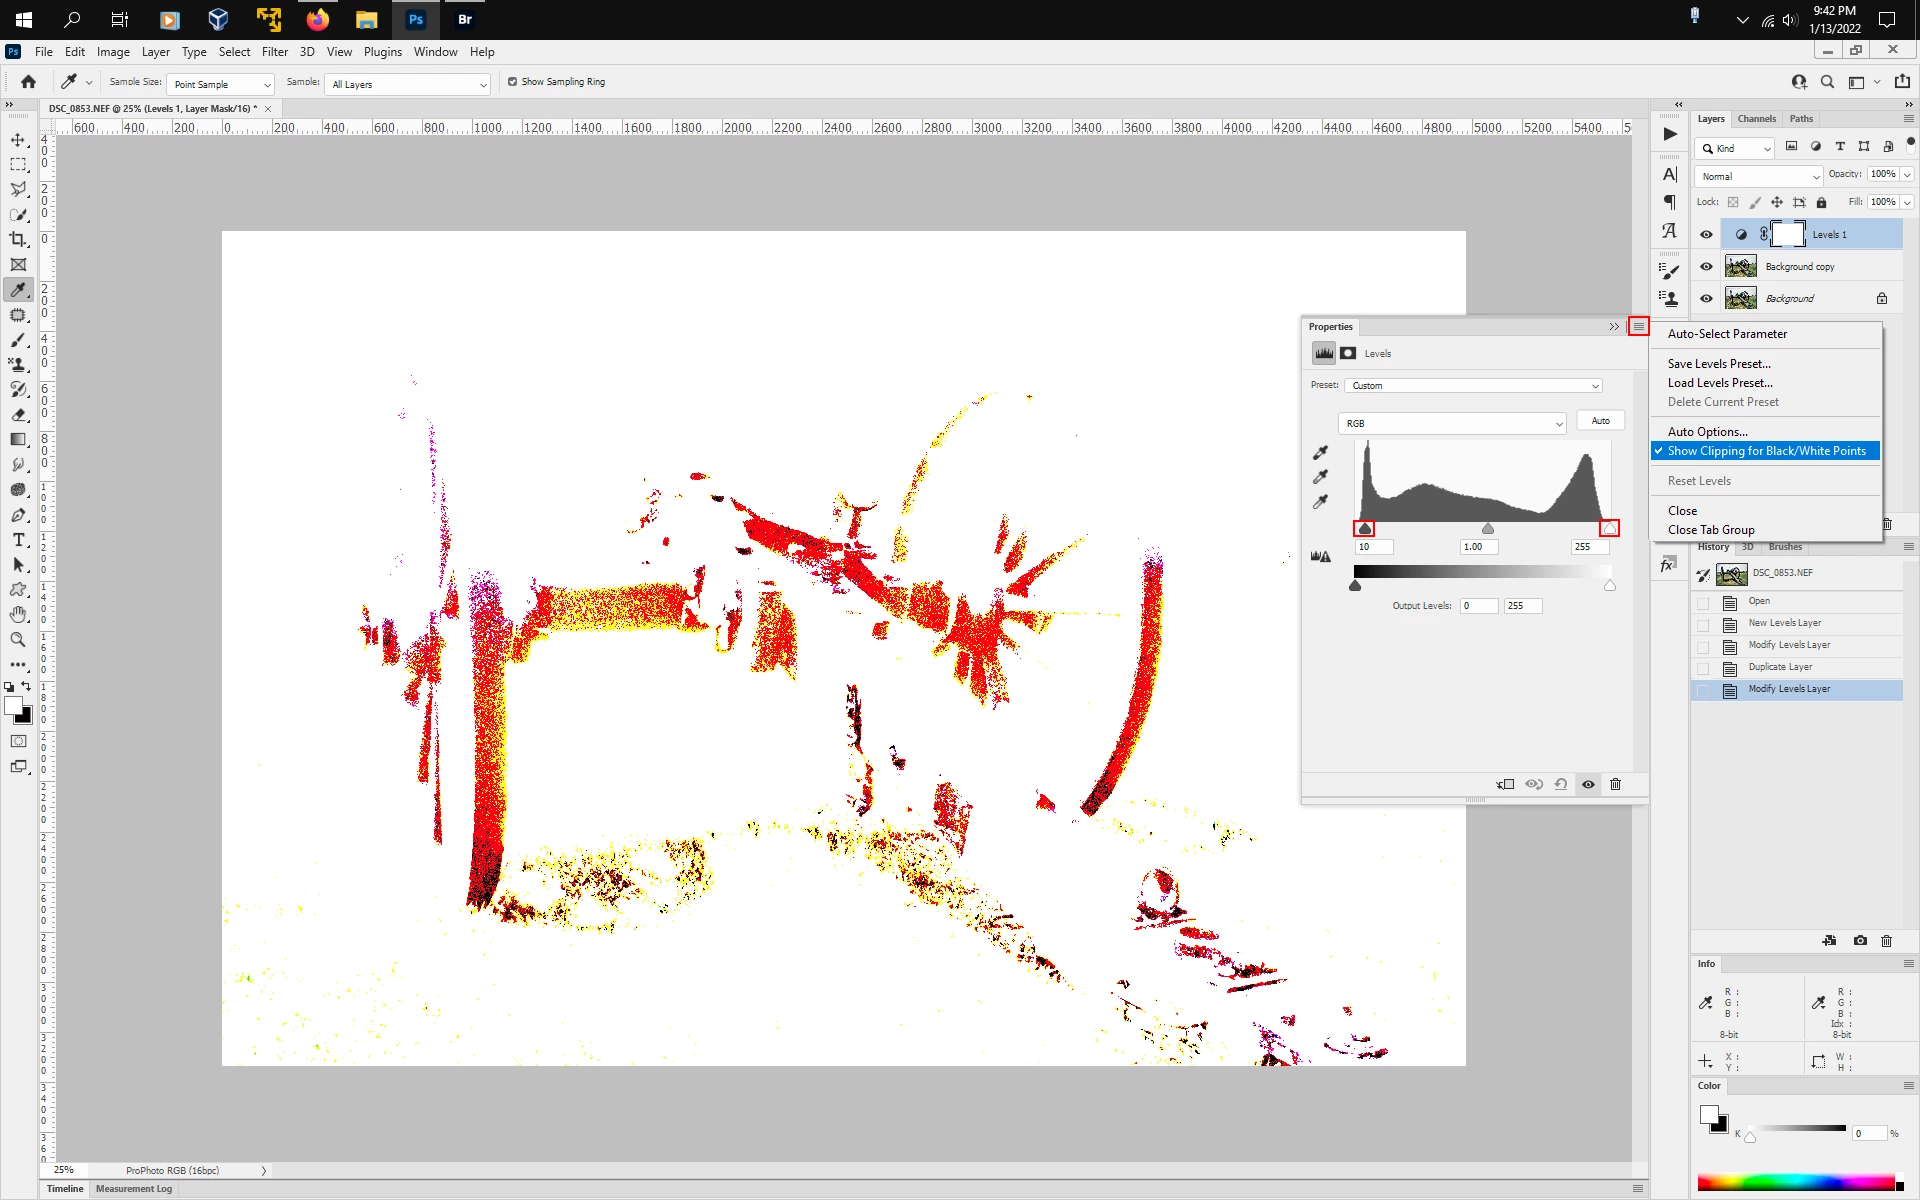Click the black point eyedropper in Levels
This screenshot has width=1920, height=1200.
(1320, 453)
